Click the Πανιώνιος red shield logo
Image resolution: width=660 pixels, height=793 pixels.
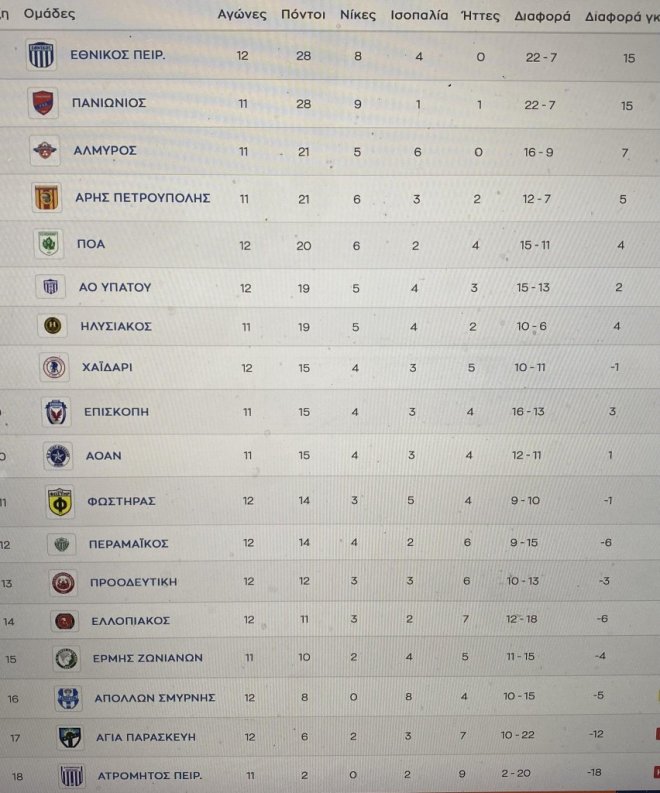(43, 102)
